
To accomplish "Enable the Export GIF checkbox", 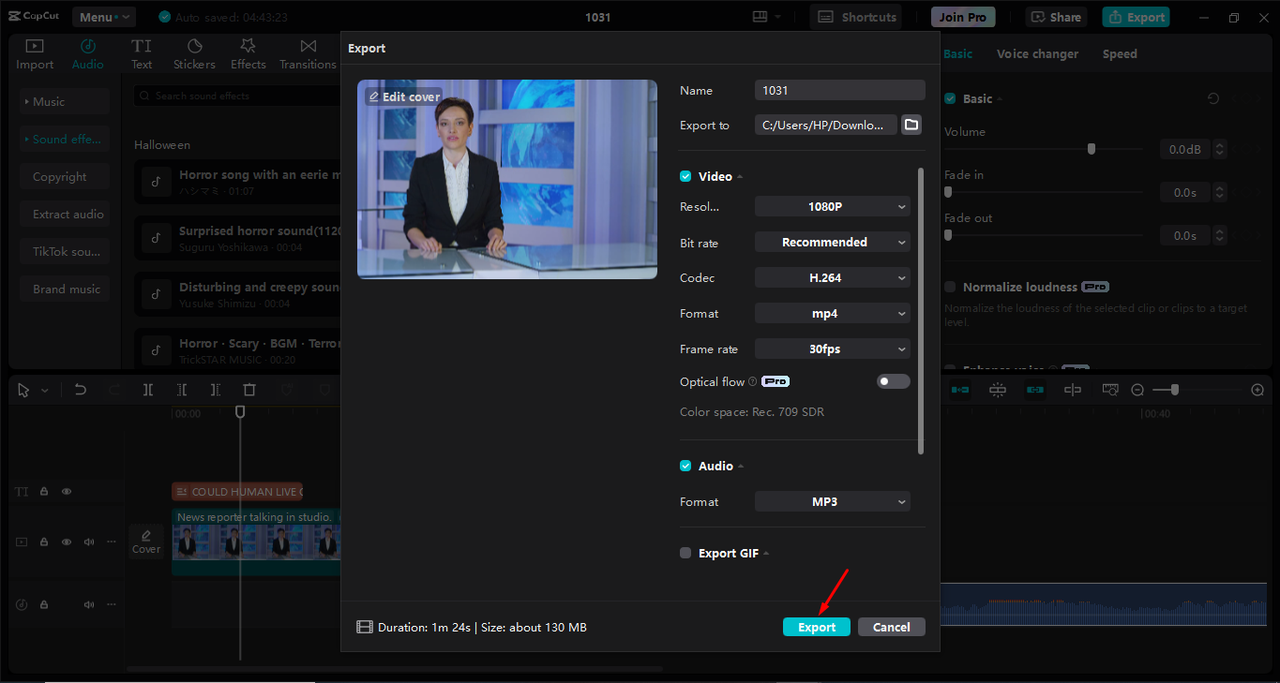I will click(x=686, y=553).
